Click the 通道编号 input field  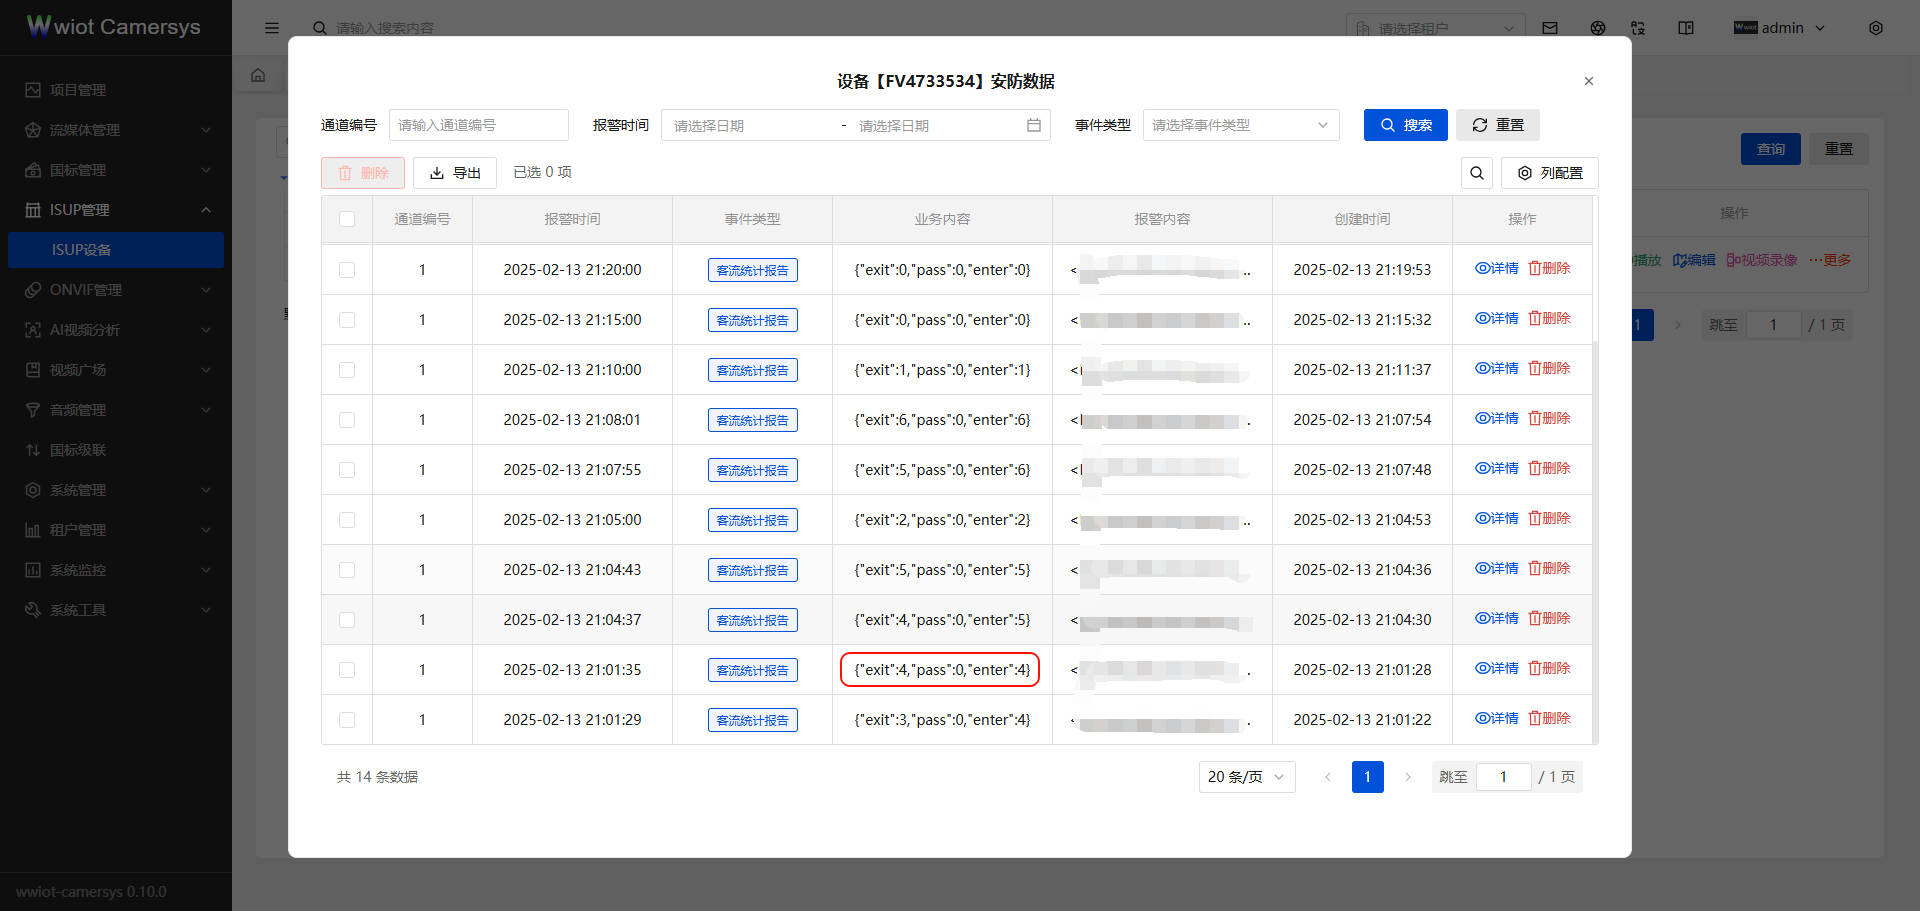[x=478, y=125]
